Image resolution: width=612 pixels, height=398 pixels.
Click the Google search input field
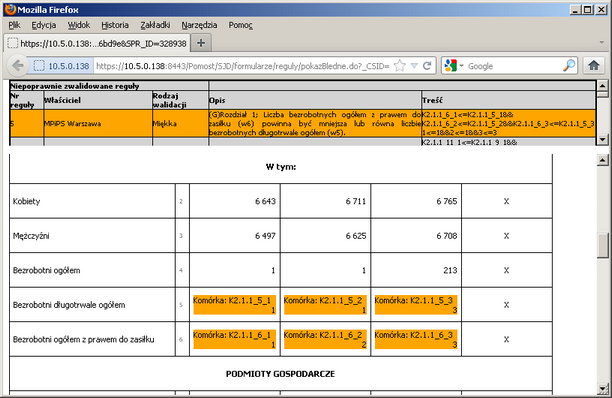(x=514, y=66)
